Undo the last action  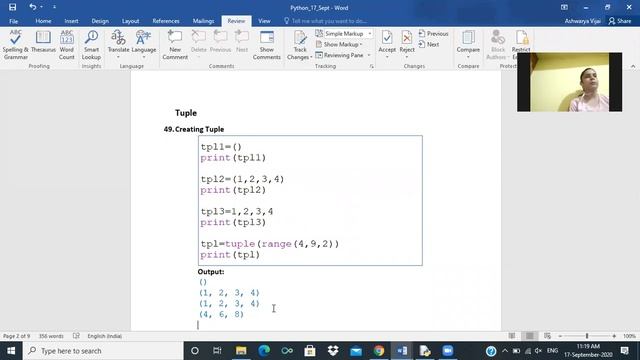pyautogui.click(x=33, y=7)
